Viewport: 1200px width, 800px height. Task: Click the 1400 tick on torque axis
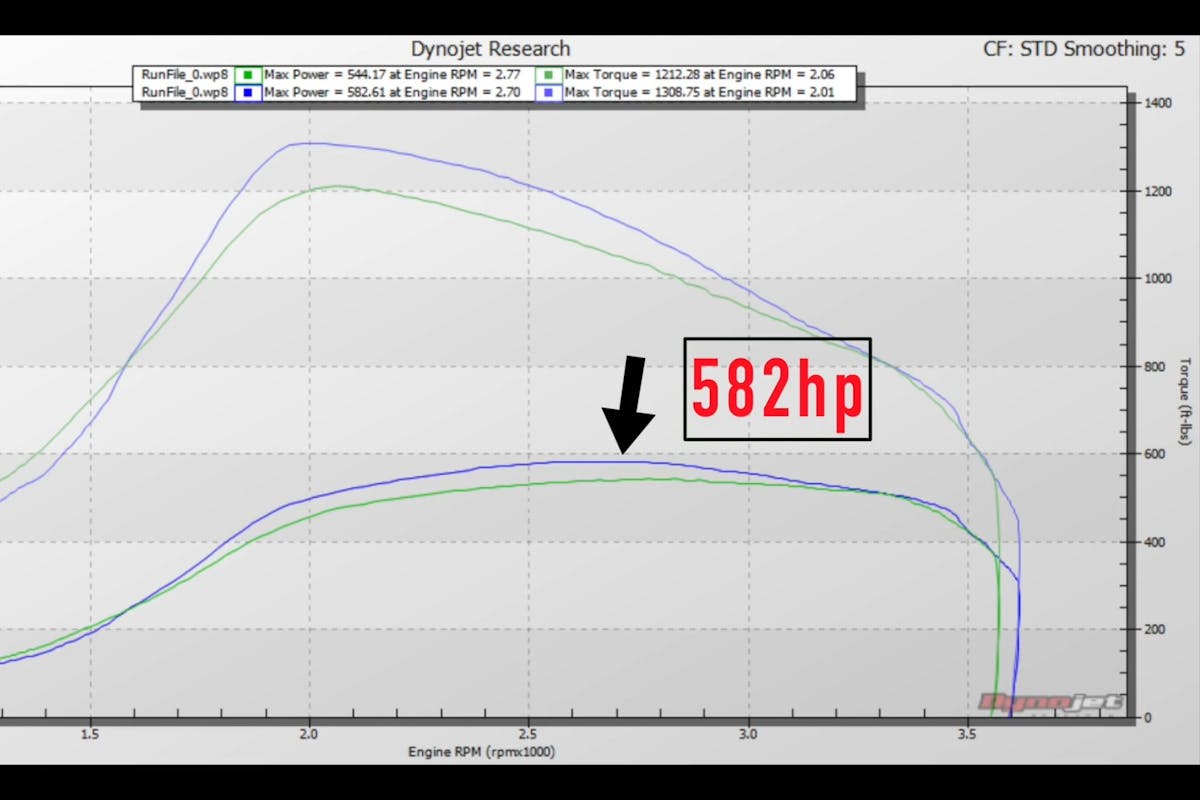coord(1158,104)
